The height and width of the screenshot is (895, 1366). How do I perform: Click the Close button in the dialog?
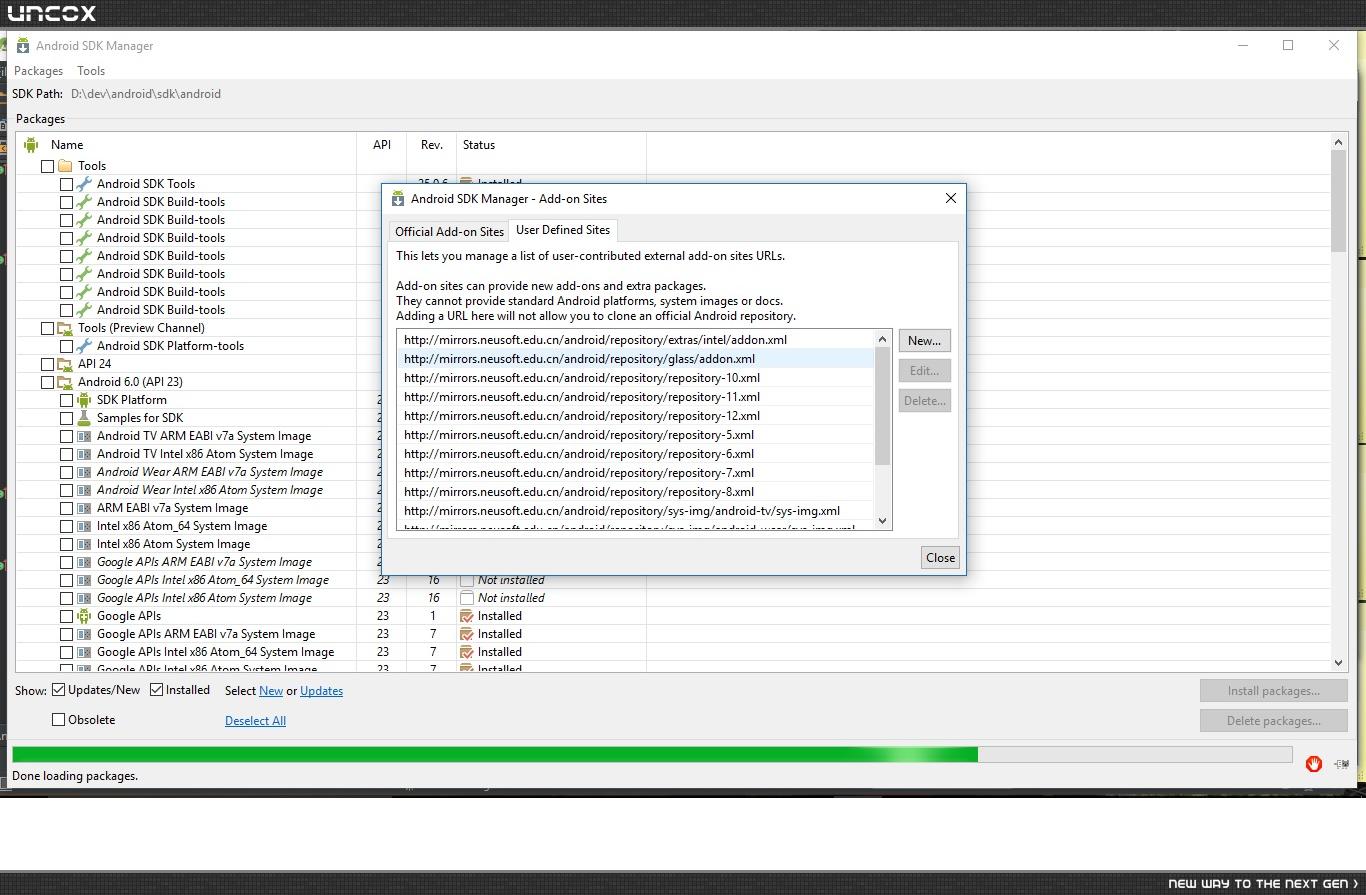(940, 558)
